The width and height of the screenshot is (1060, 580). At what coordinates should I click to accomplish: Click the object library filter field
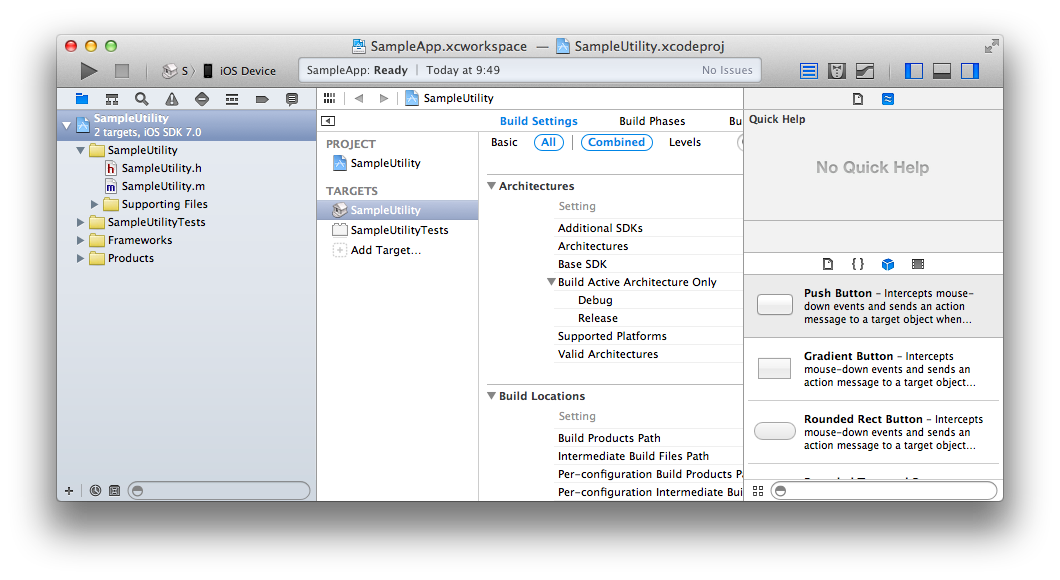pyautogui.click(x=884, y=491)
